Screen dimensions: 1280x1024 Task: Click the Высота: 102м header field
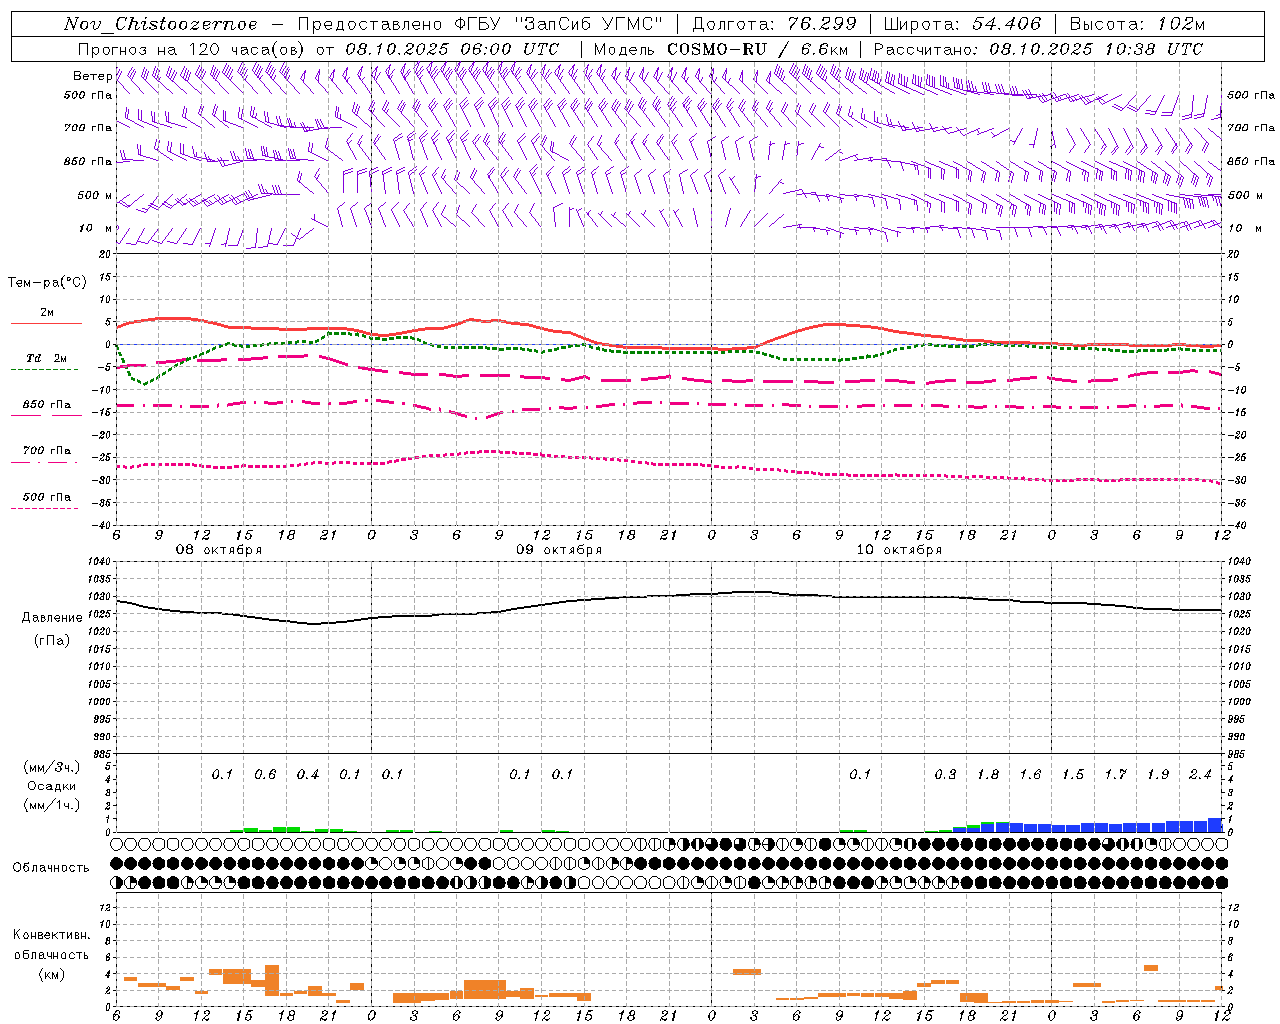click(1138, 24)
